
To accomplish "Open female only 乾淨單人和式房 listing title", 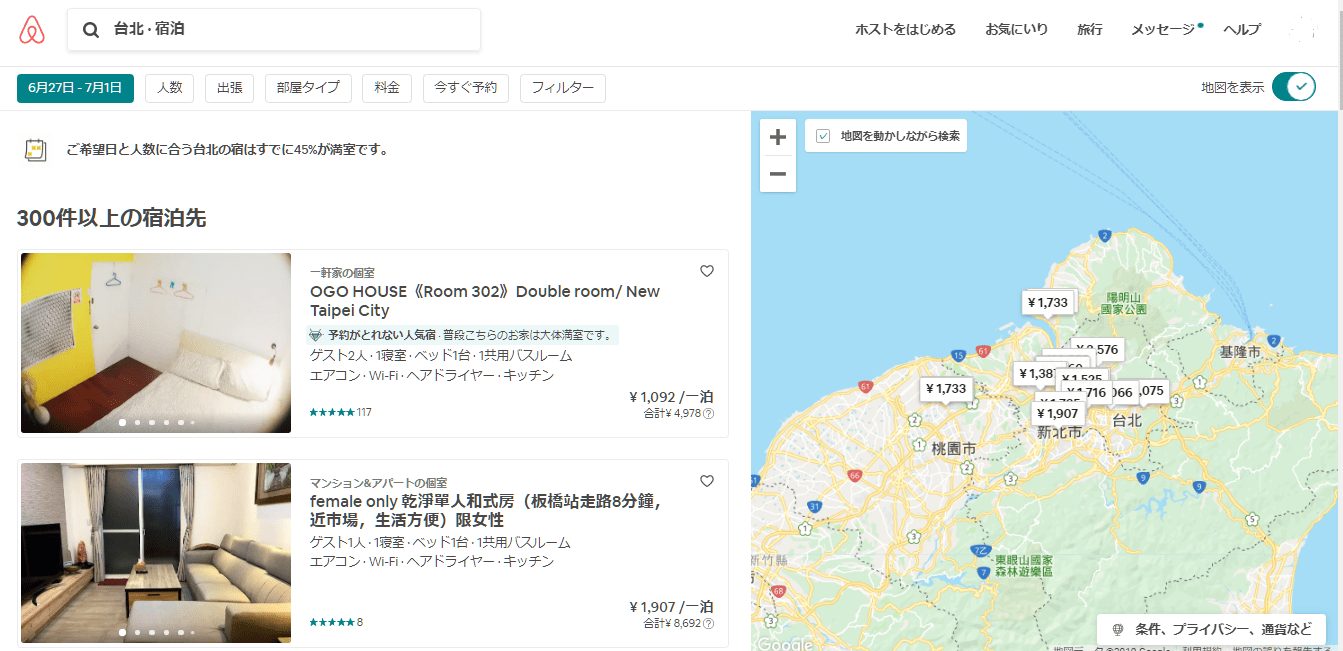I will 485,511.
